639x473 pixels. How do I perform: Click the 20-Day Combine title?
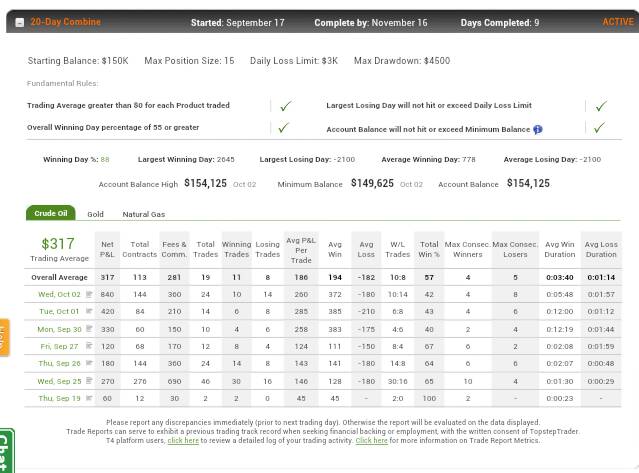point(66,22)
